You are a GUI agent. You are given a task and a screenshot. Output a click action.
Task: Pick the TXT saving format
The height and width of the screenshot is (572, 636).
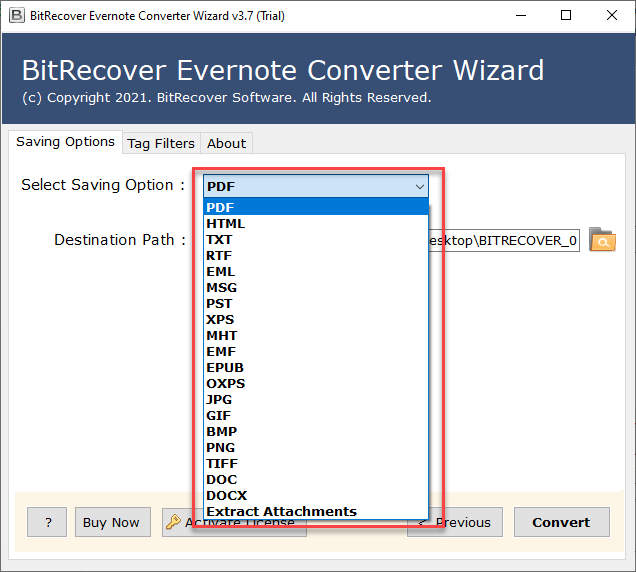(316, 239)
